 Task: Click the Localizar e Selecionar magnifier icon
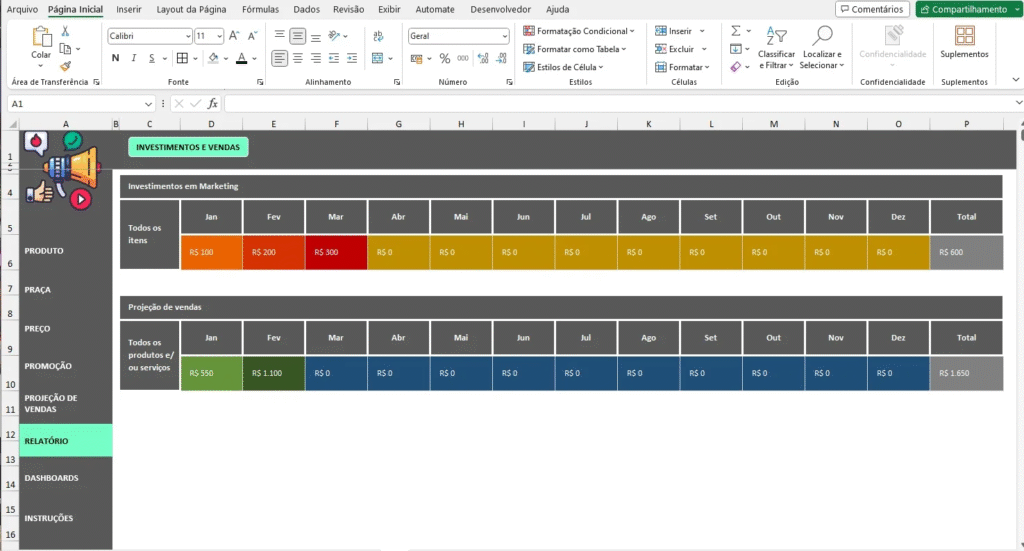[x=823, y=37]
